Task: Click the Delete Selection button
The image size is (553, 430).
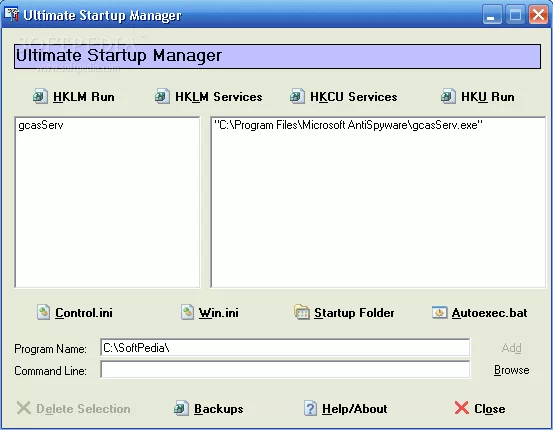Action: click(73, 408)
